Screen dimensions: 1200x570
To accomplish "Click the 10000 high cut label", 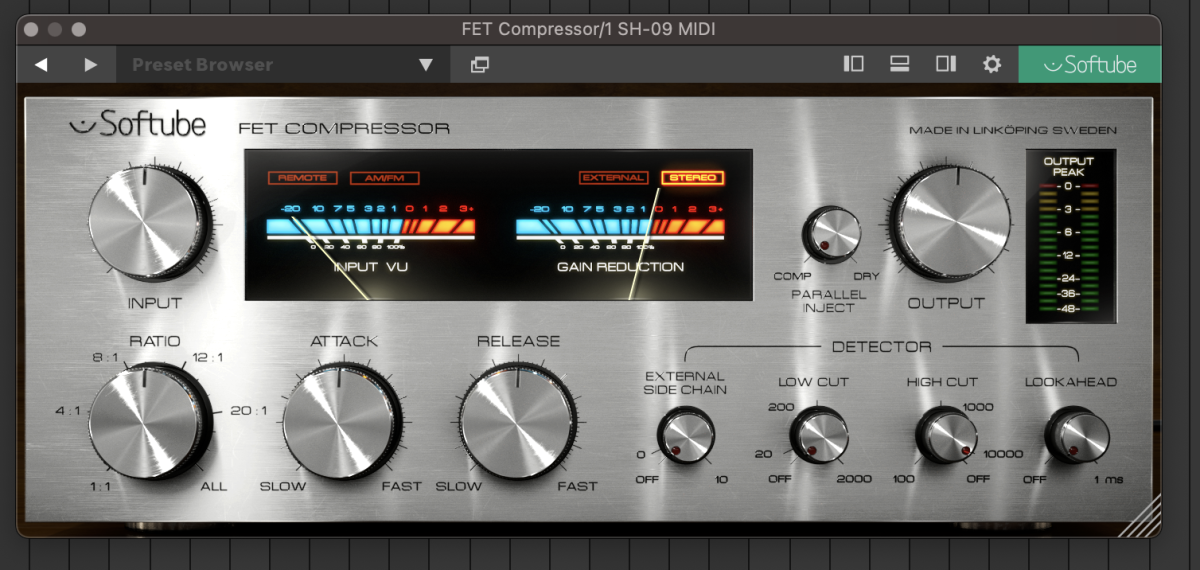I will coord(1003,454).
